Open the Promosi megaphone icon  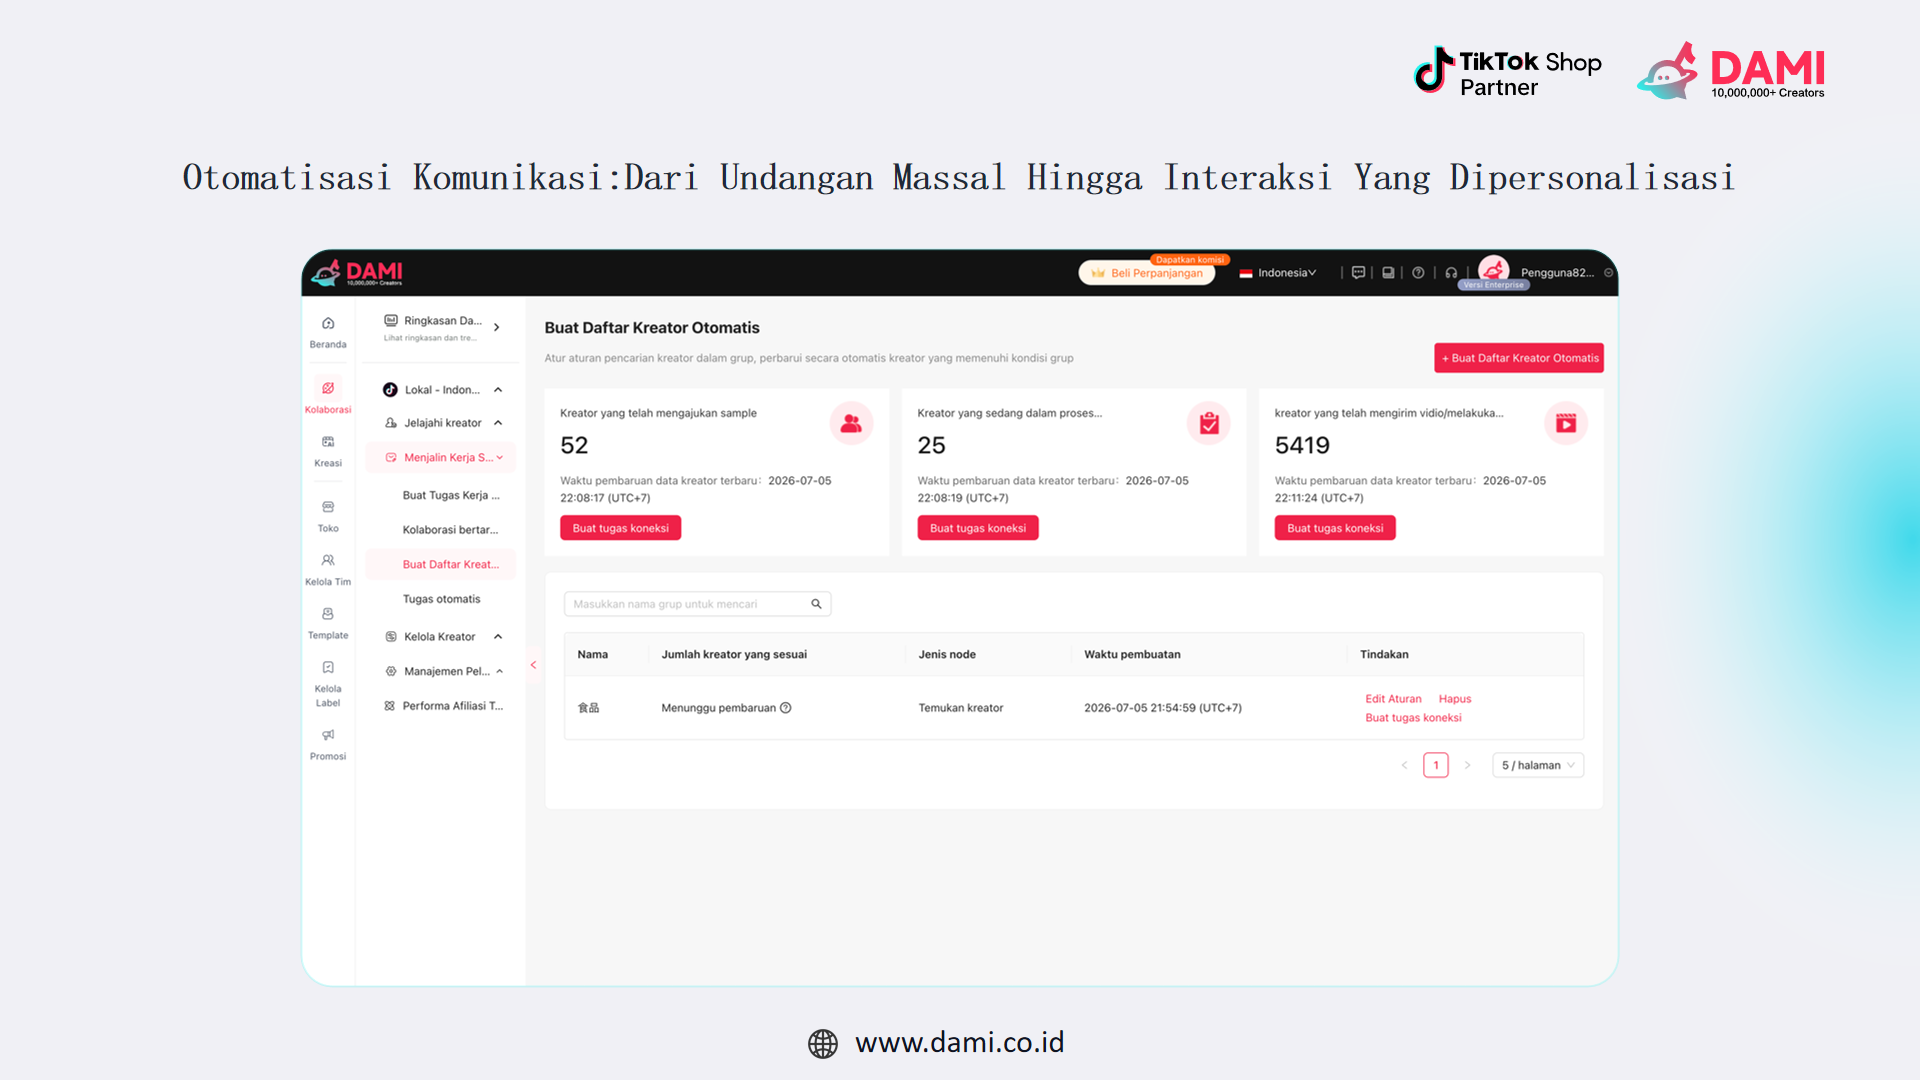[328, 735]
